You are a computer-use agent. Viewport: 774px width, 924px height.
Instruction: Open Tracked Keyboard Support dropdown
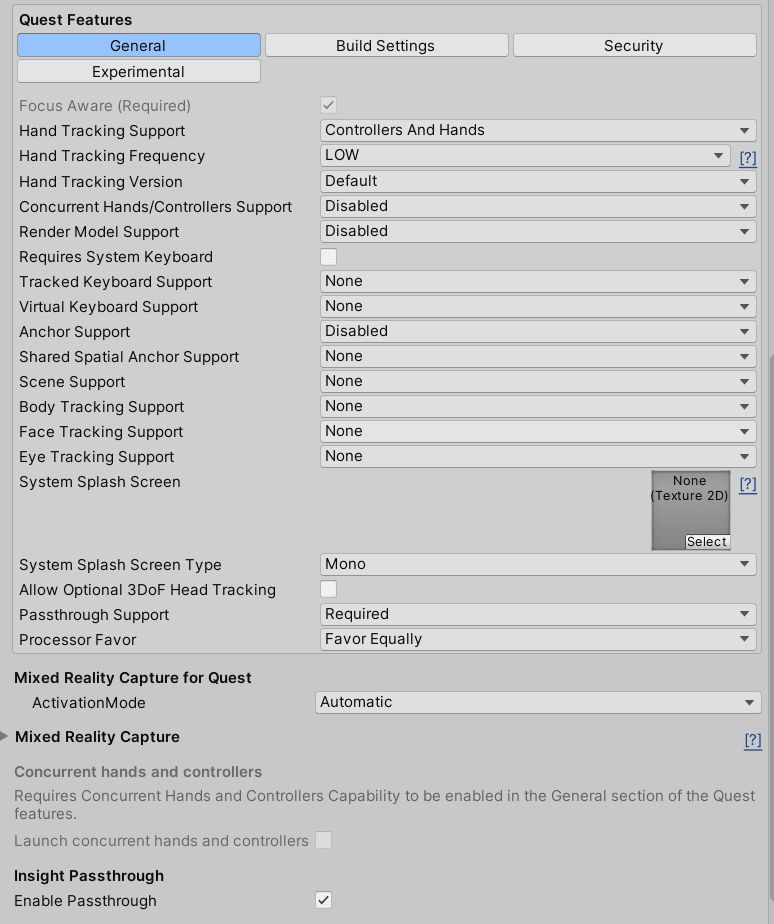tap(538, 281)
